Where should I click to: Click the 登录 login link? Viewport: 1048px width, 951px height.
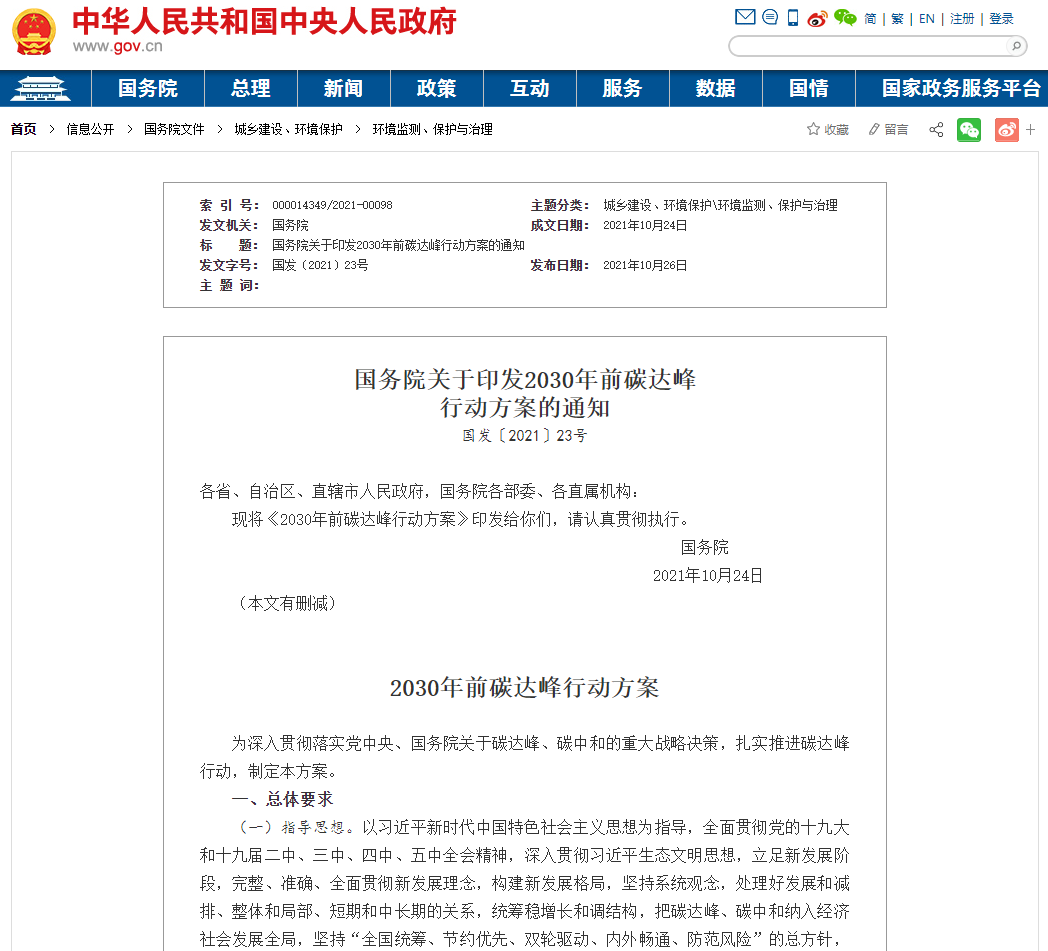[x=1001, y=18]
